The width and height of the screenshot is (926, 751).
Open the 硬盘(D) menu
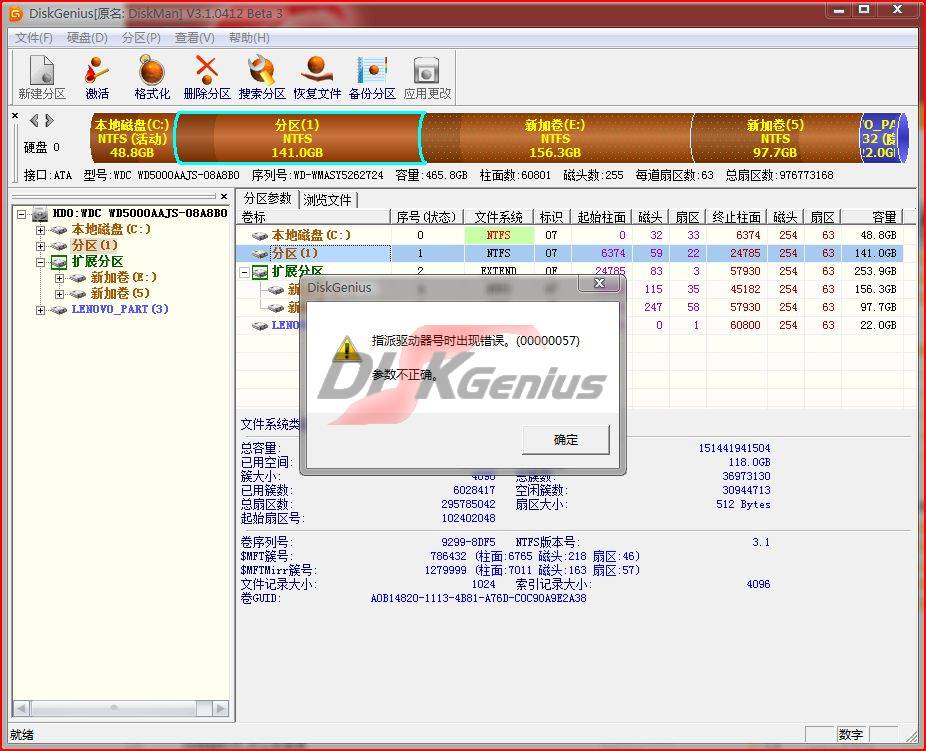point(87,38)
